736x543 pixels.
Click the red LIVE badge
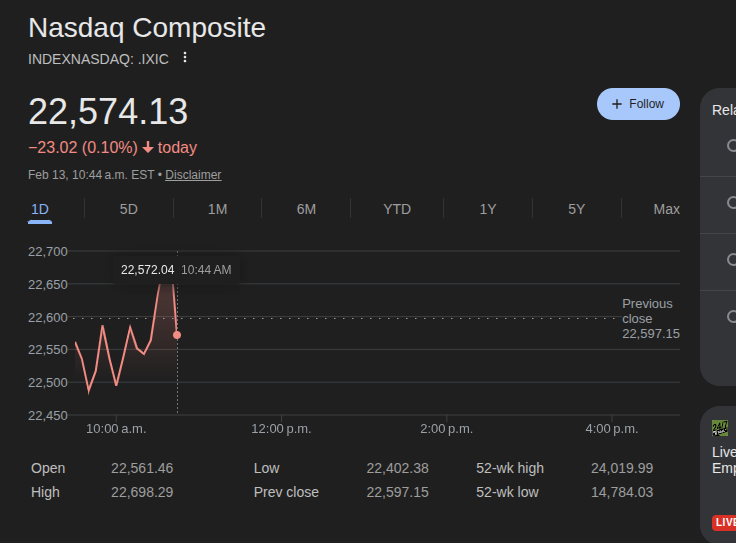tap(724, 522)
